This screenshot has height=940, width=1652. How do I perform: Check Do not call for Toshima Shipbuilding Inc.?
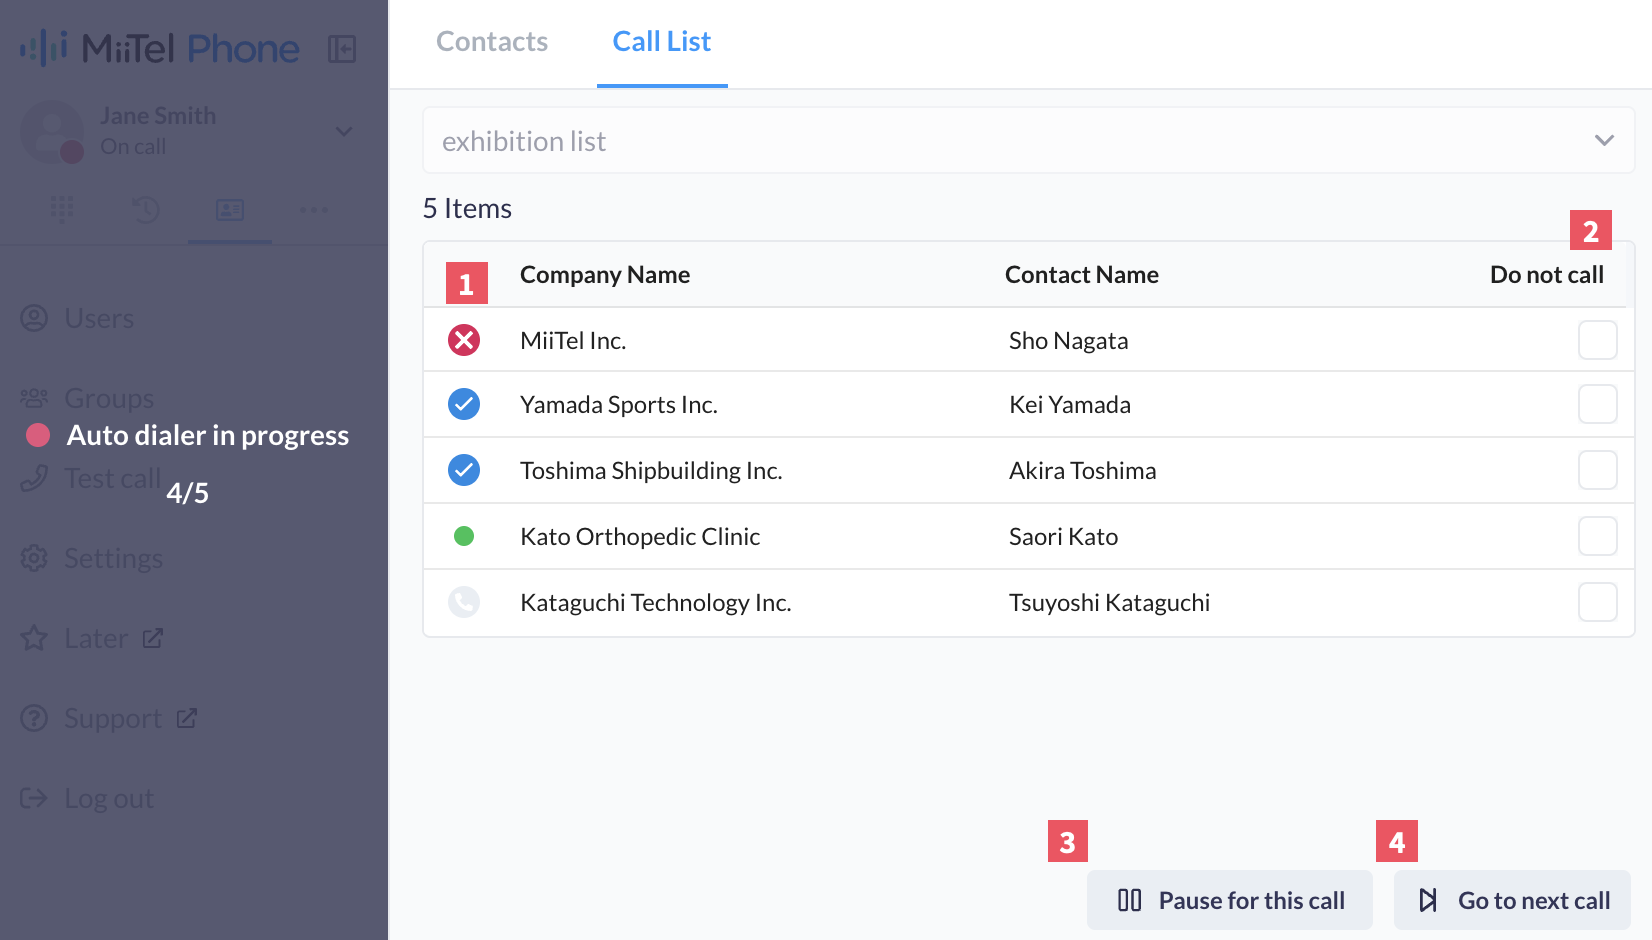pos(1597,470)
